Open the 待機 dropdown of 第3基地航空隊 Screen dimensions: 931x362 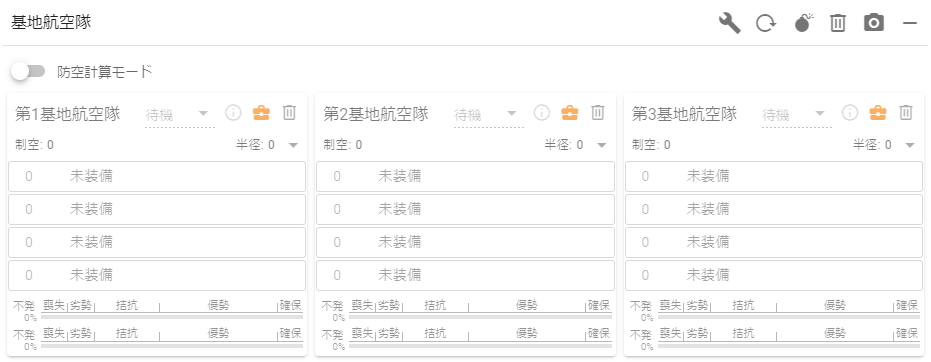tap(797, 115)
